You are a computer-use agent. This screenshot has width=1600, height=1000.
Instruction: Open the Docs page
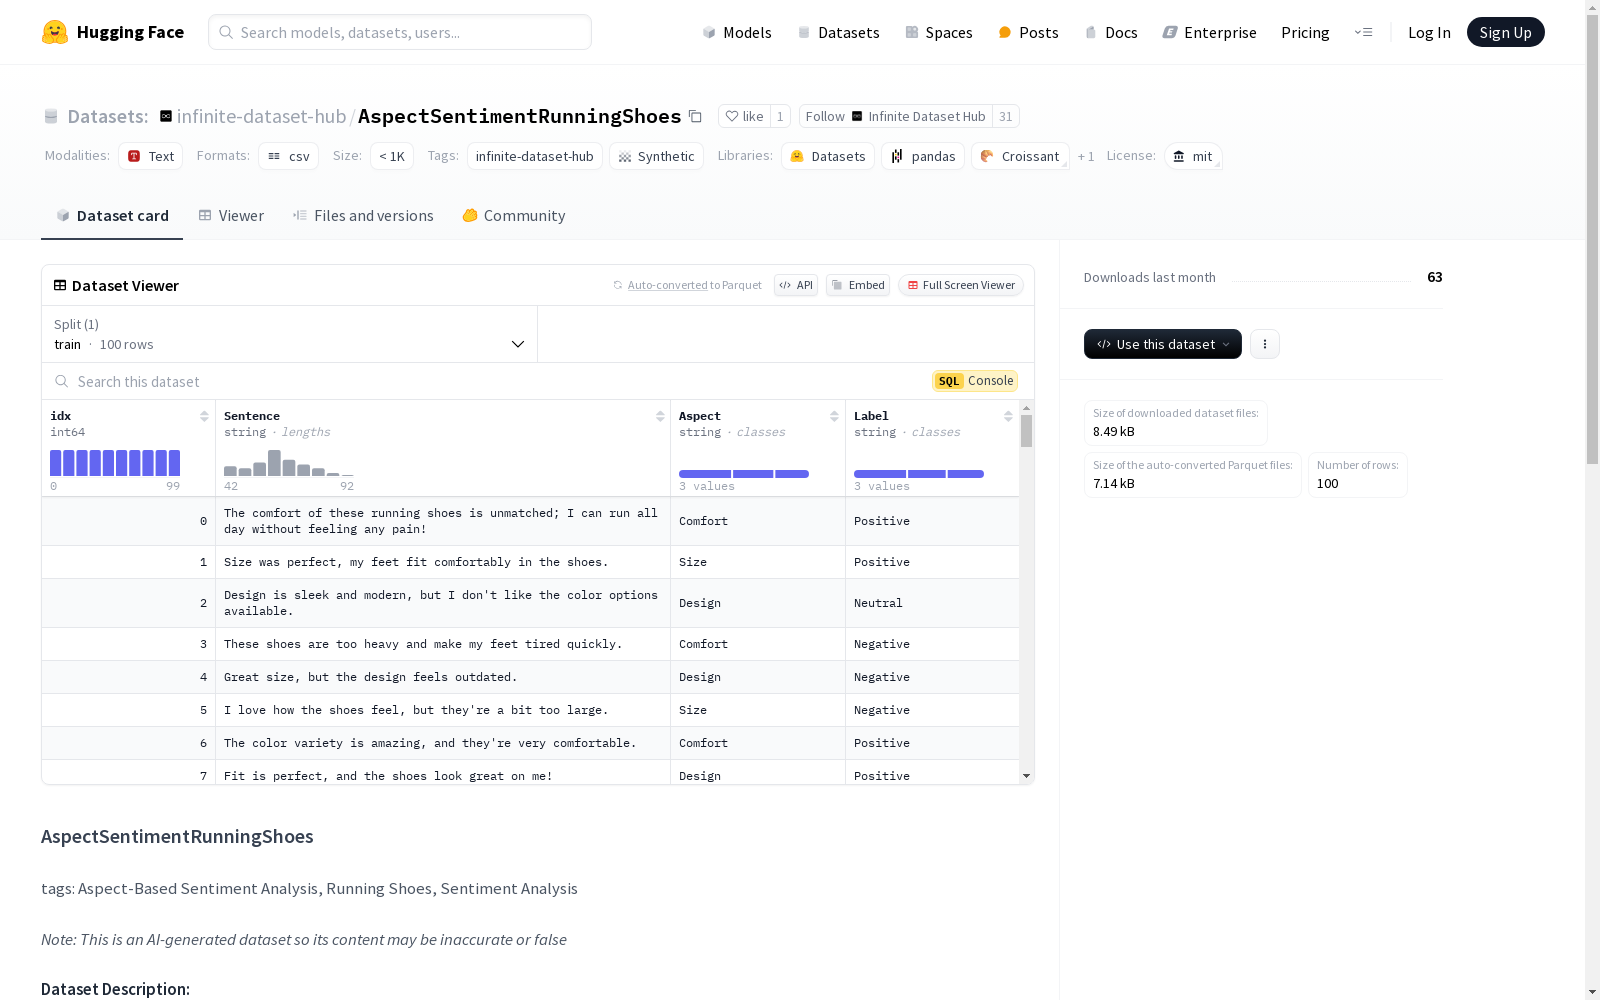1111,32
